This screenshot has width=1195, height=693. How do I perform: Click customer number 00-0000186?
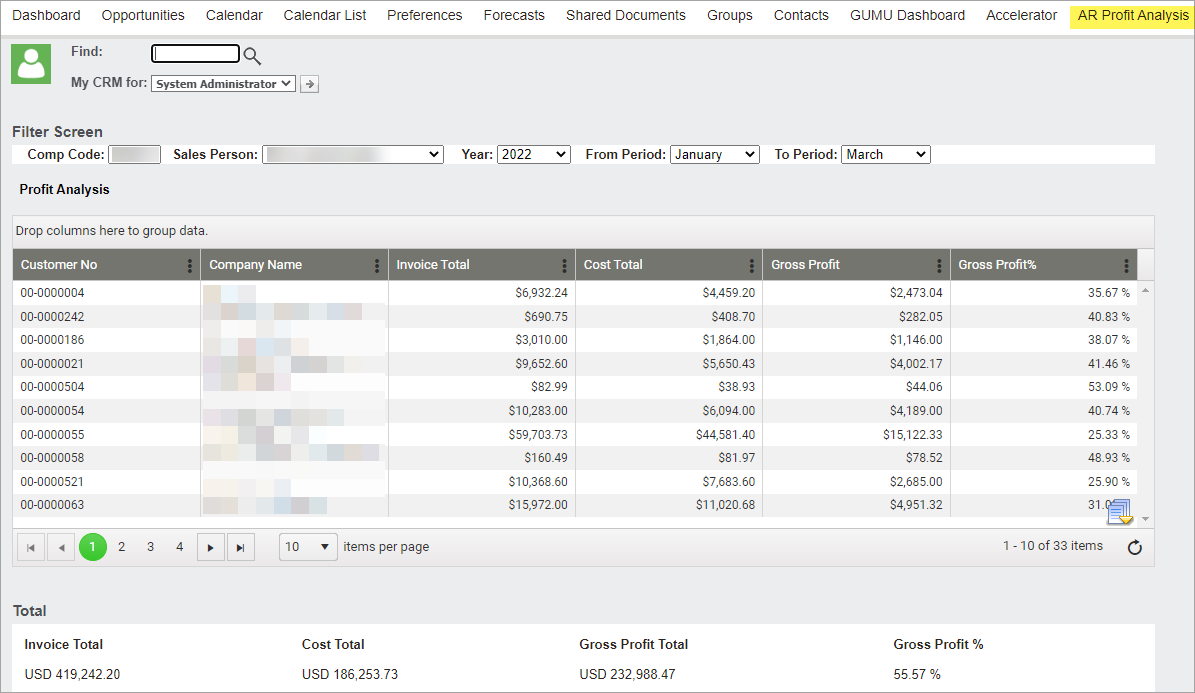pyautogui.click(x=53, y=340)
